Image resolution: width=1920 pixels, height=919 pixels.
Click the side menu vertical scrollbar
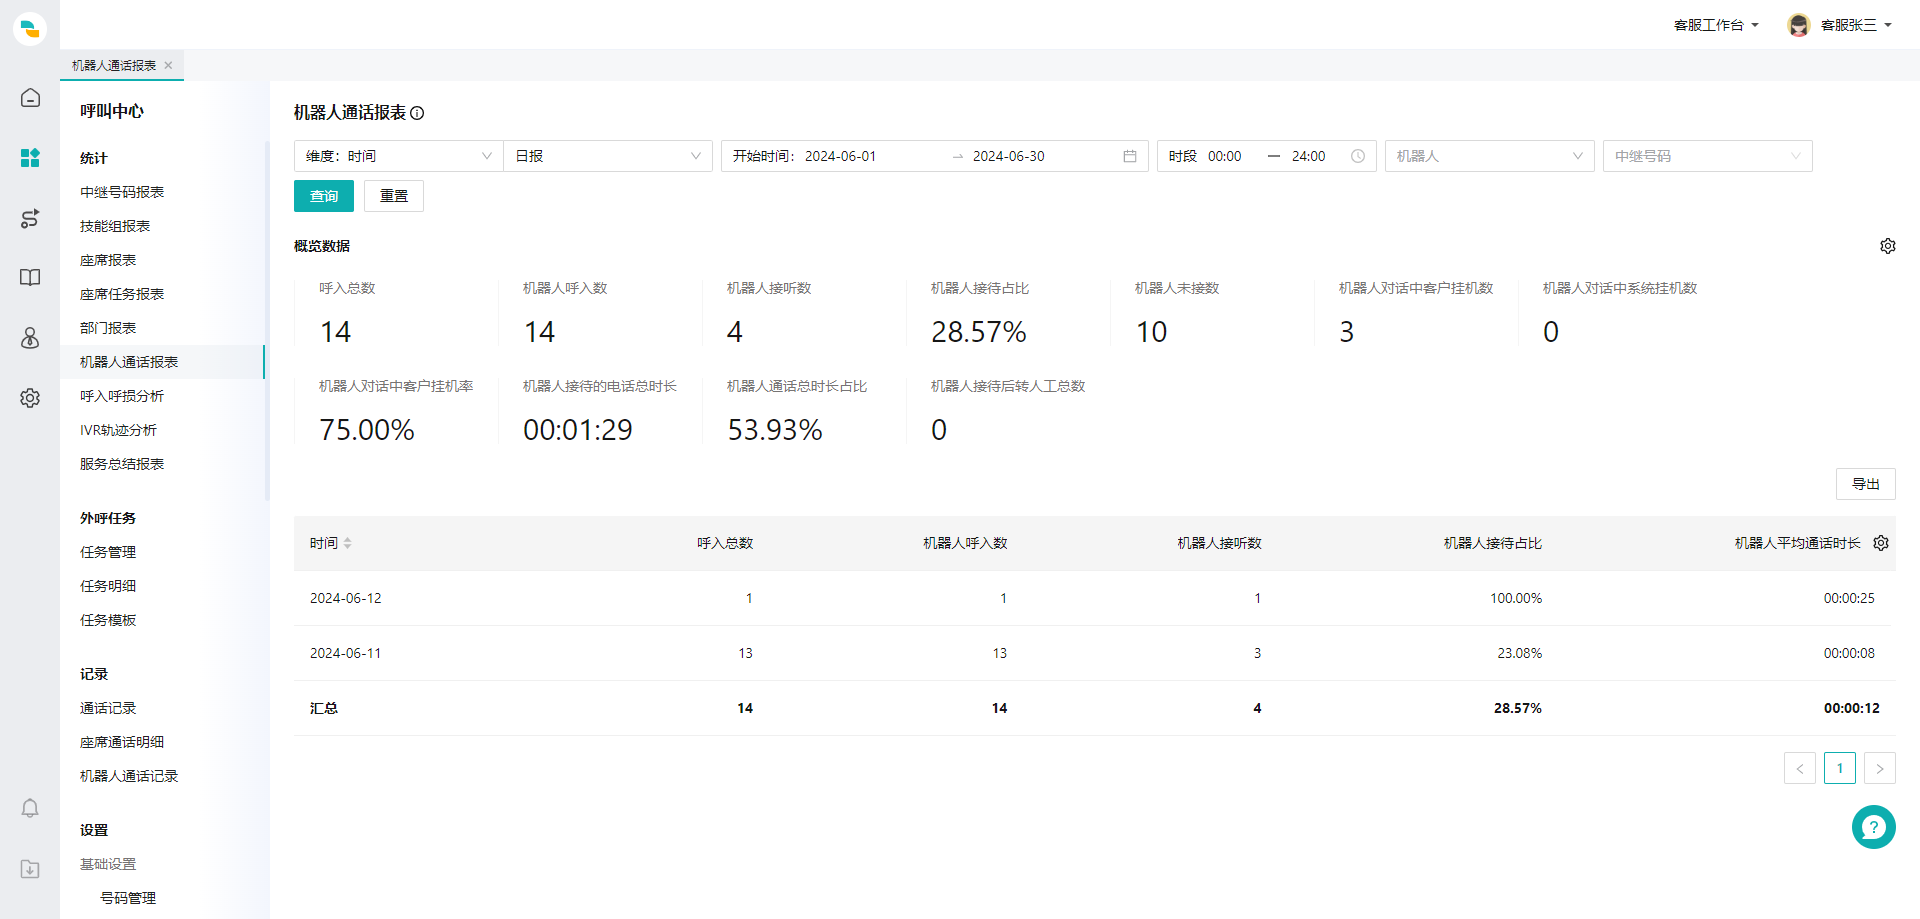tap(267, 320)
